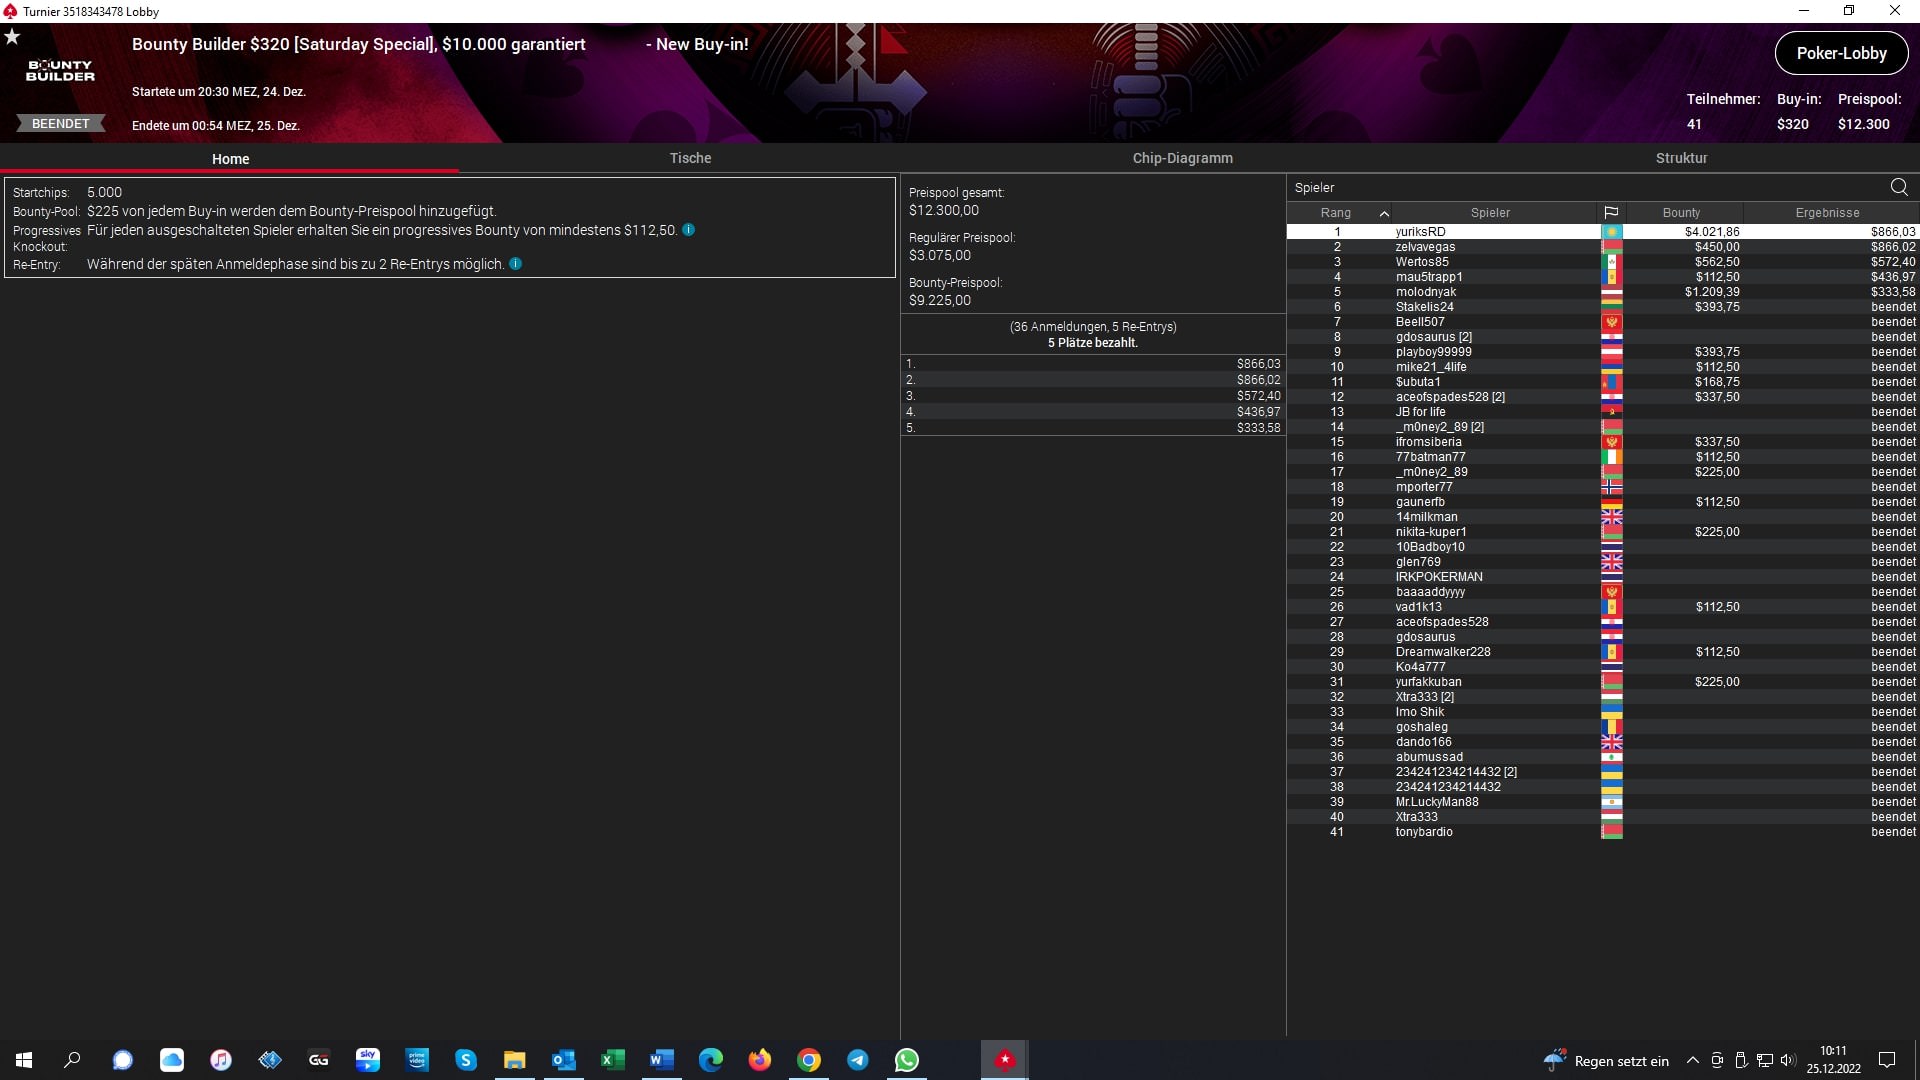Viewport: 1920px width, 1080px height.
Task: Open Telegram from the taskbar
Action: (857, 1060)
